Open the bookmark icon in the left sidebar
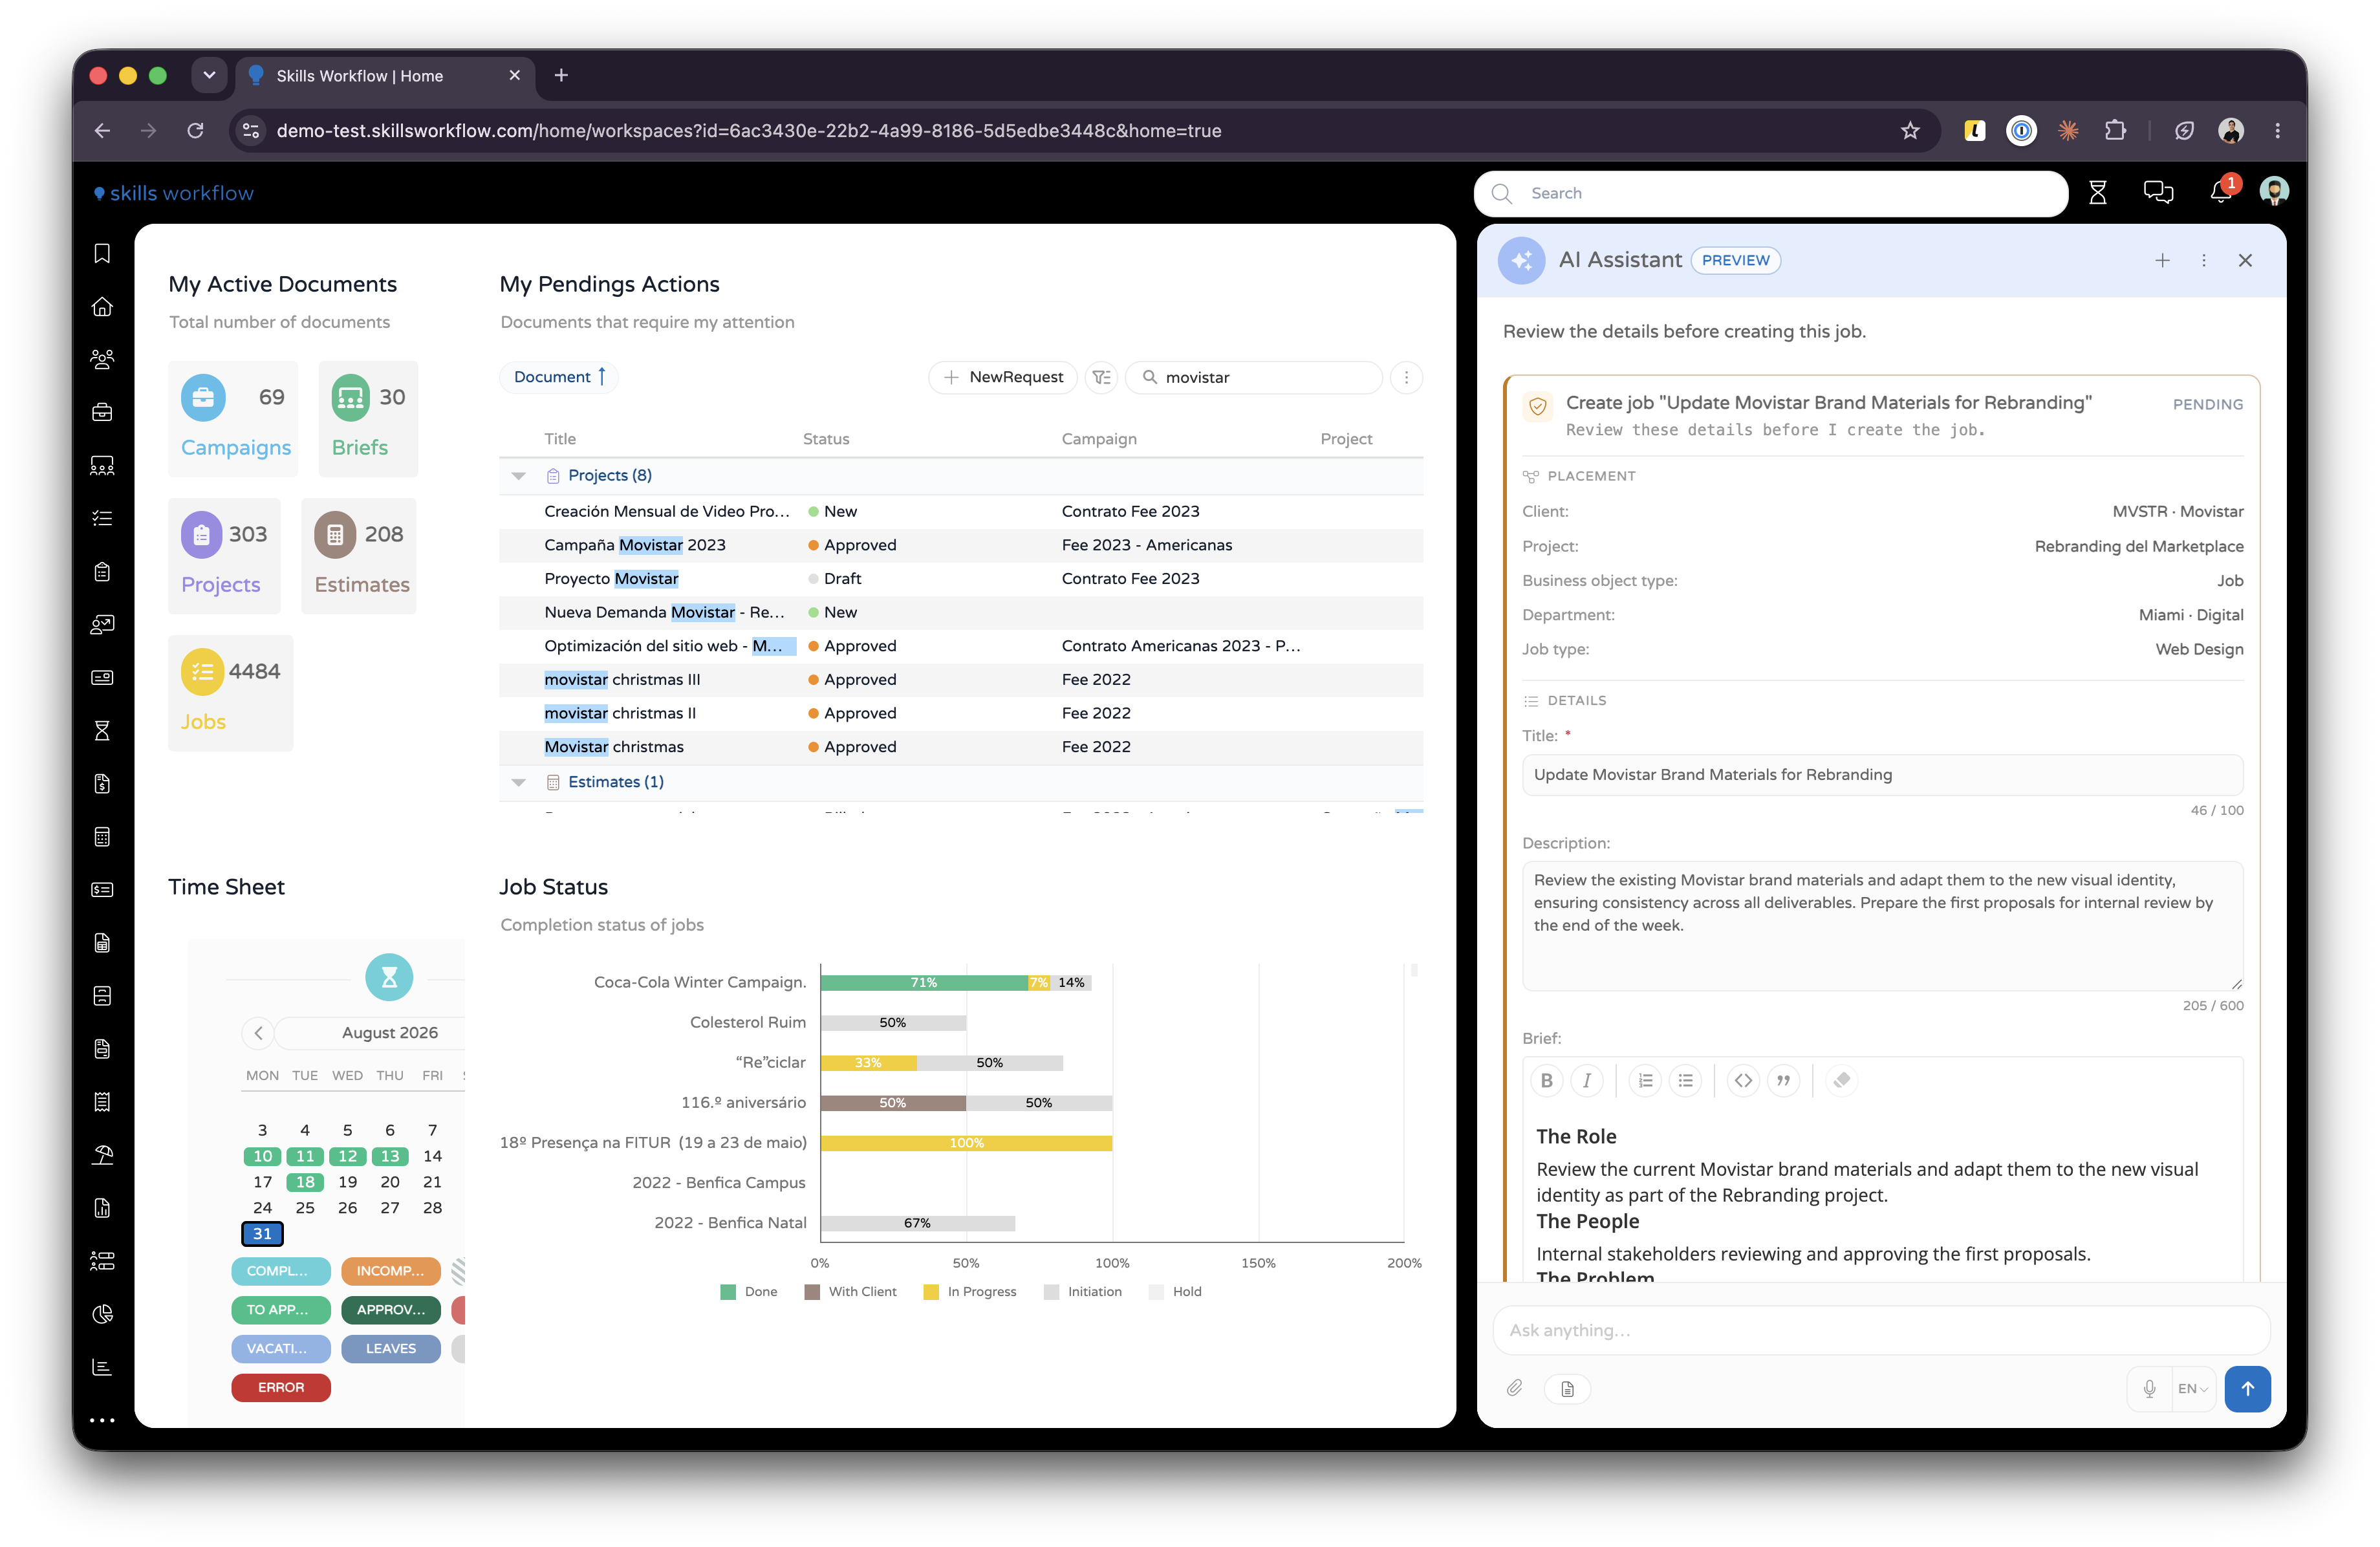 [102, 254]
